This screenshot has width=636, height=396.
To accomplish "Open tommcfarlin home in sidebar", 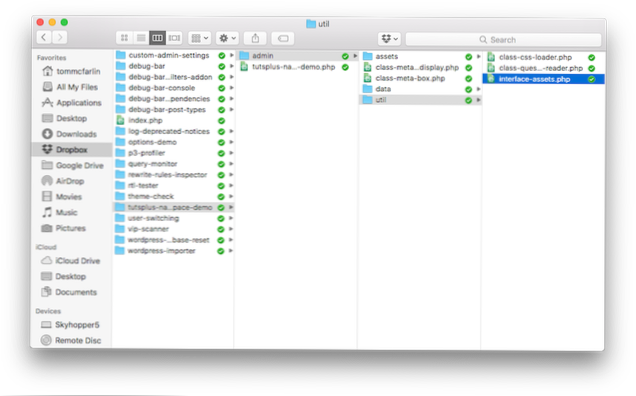I will pos(72,71).
